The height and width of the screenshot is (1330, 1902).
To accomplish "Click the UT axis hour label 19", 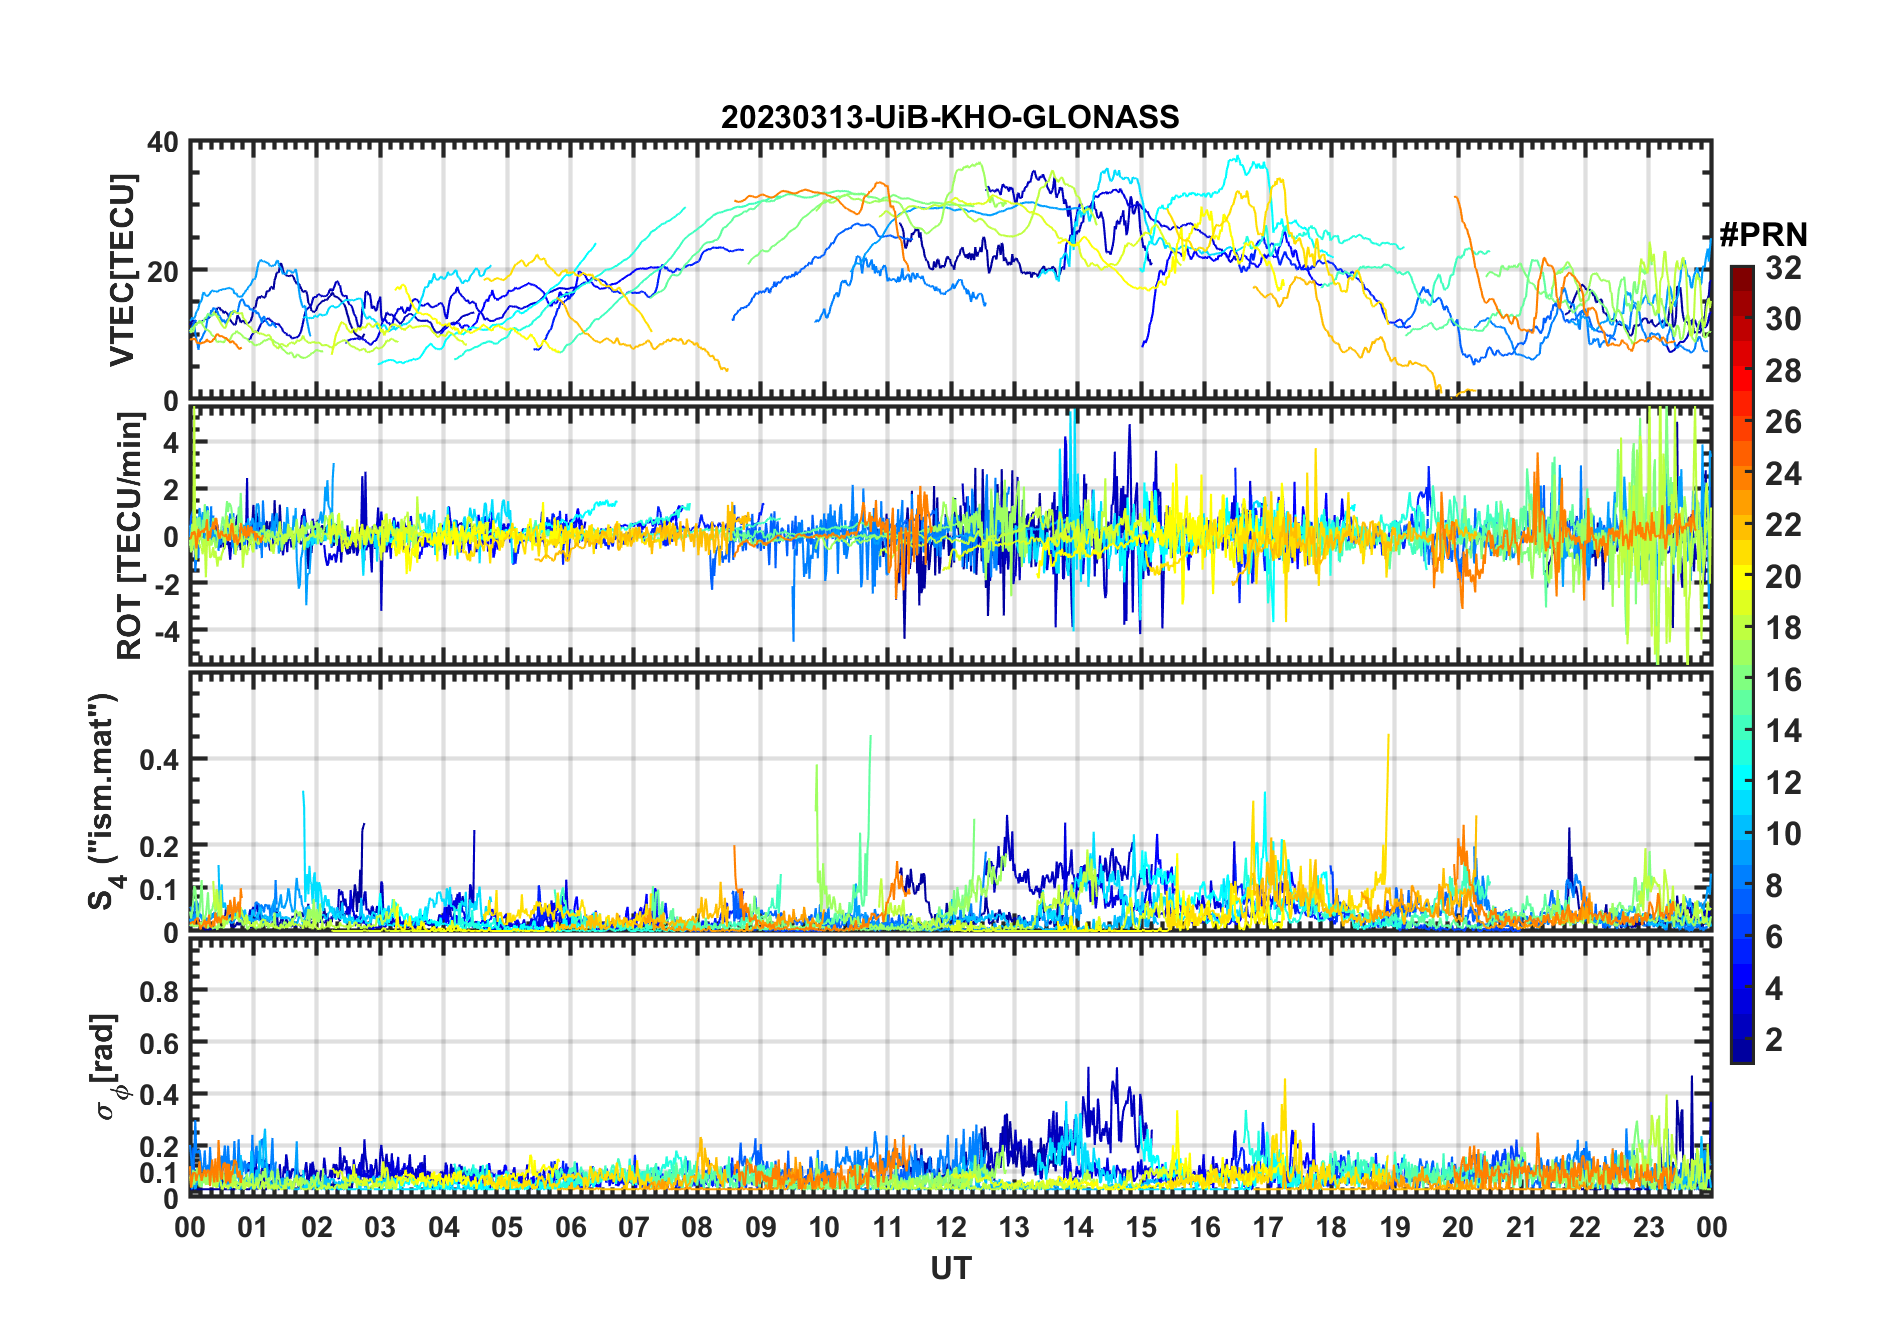I will click(1395, 1227).
